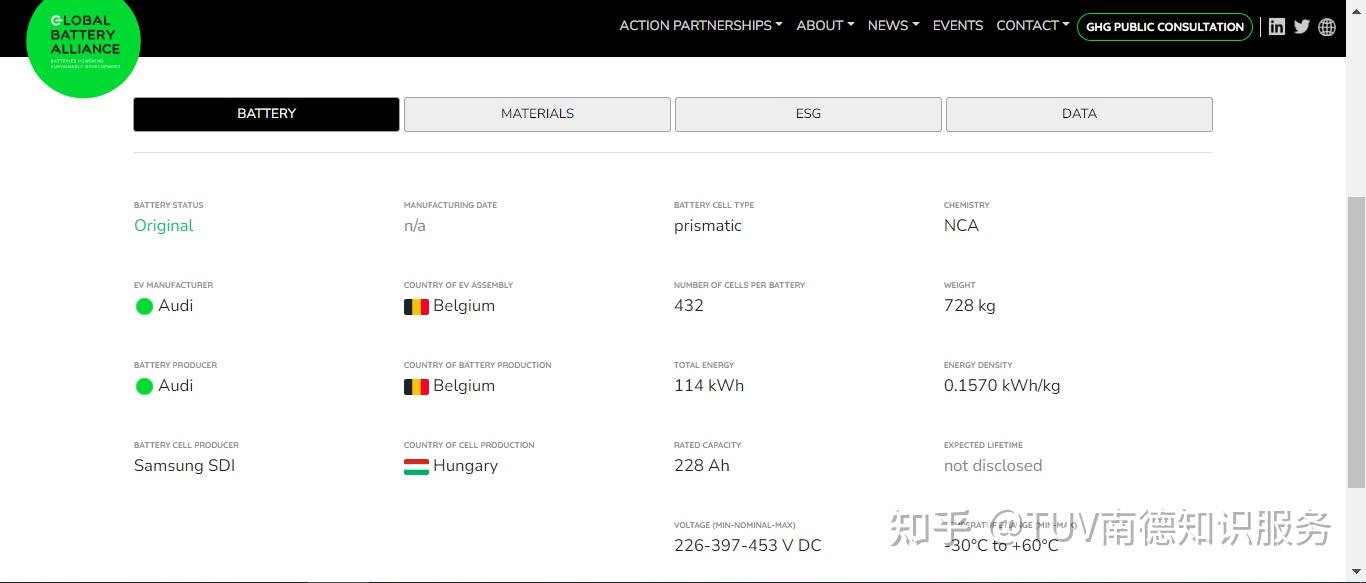Click the Original battery status link
Screen dimensions: 1366x583
(164, 226)
